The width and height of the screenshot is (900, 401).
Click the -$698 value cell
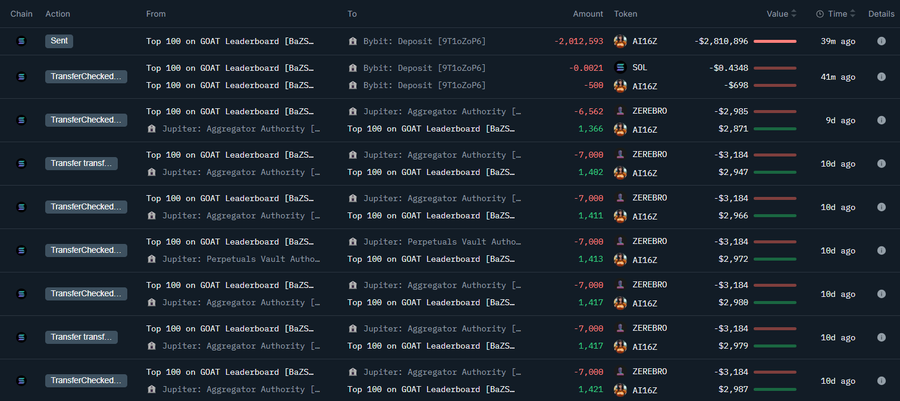click(x=735, y=85)
